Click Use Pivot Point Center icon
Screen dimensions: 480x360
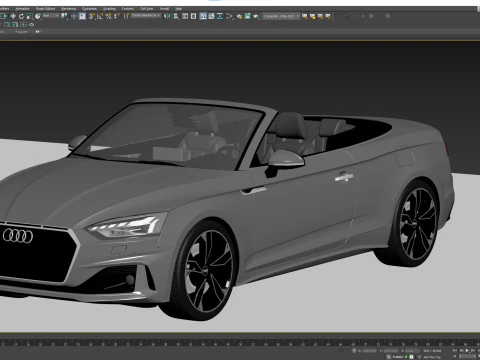64,16
